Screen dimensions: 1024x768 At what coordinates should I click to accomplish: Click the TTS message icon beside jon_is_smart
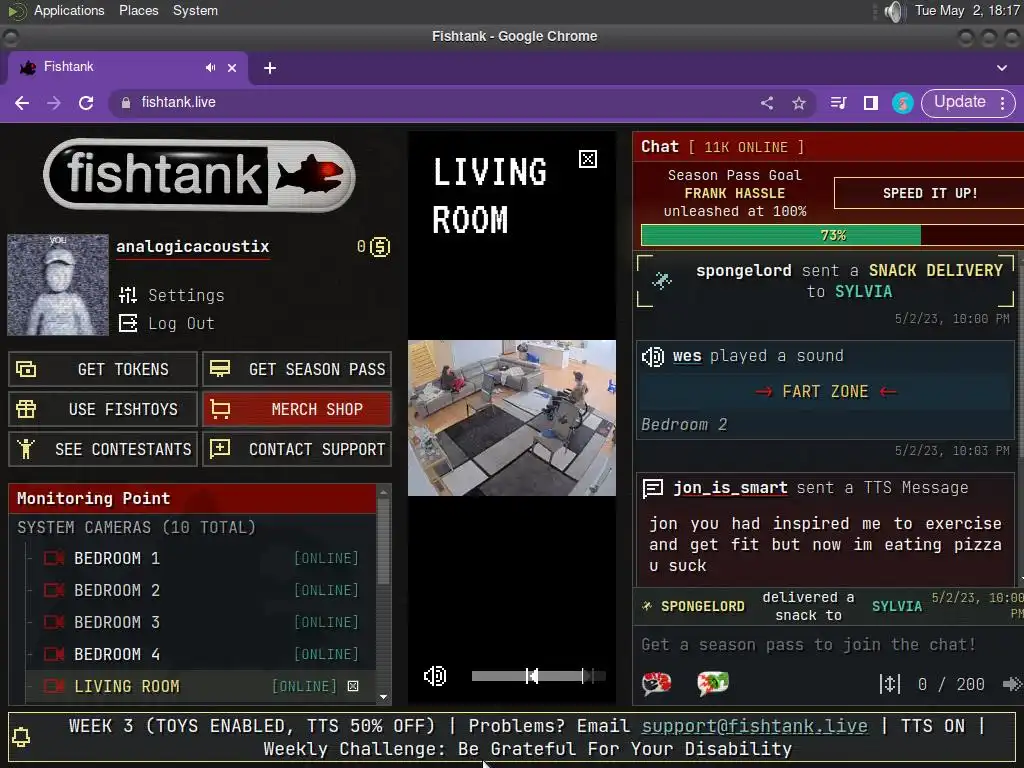tap(653, 488)
